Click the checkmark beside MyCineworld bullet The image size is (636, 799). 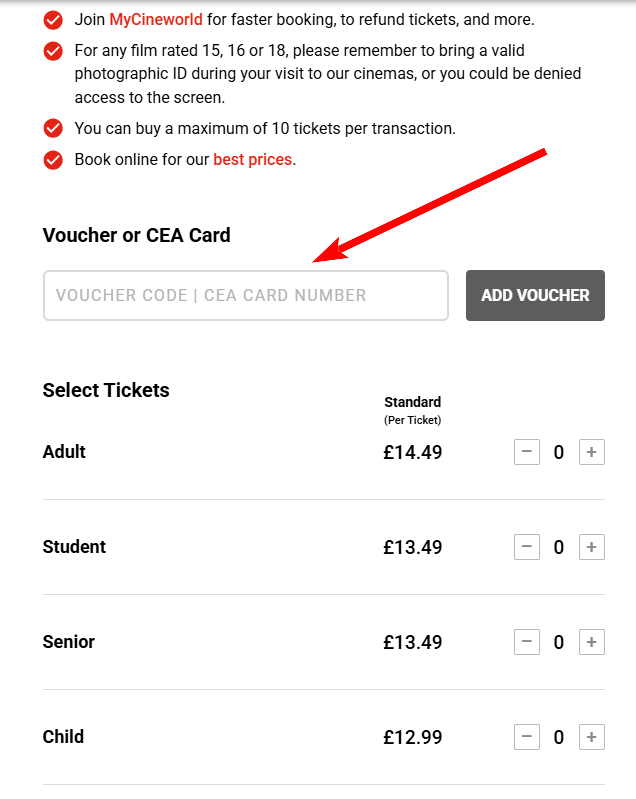[53, 19]
